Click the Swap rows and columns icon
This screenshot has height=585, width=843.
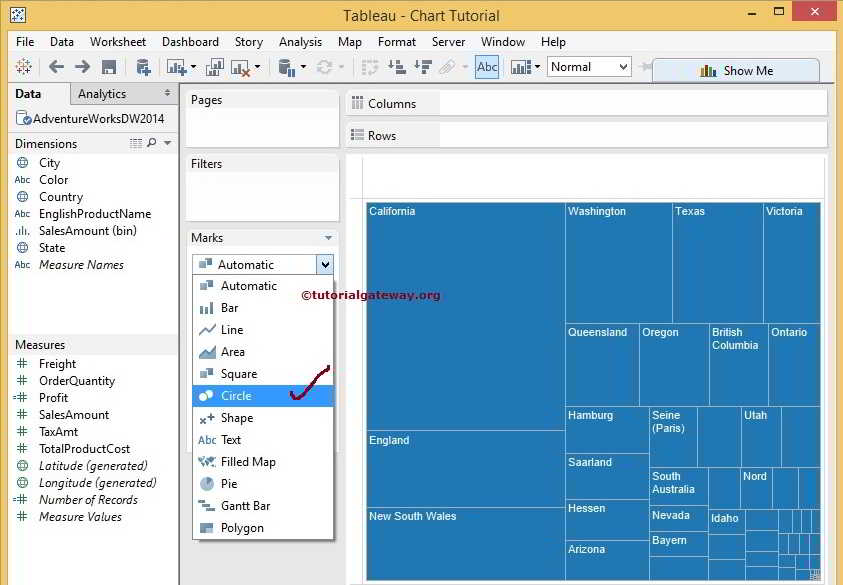click(369, 67)
